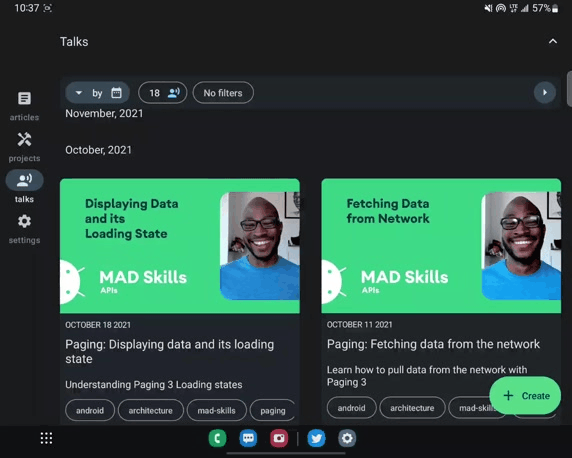
Task: Collapse the Talks header with the chevron
Action: pos(553,41)
